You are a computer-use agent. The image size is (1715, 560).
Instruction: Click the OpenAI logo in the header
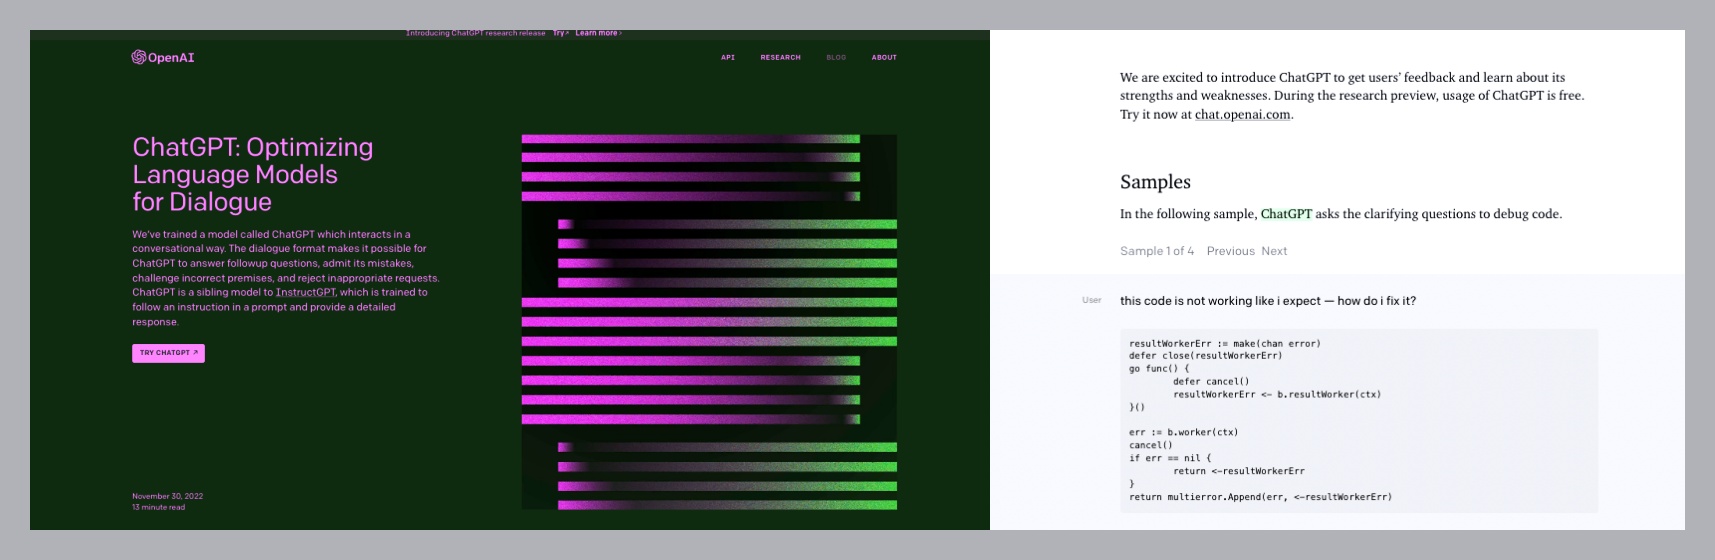pos(163,58)
